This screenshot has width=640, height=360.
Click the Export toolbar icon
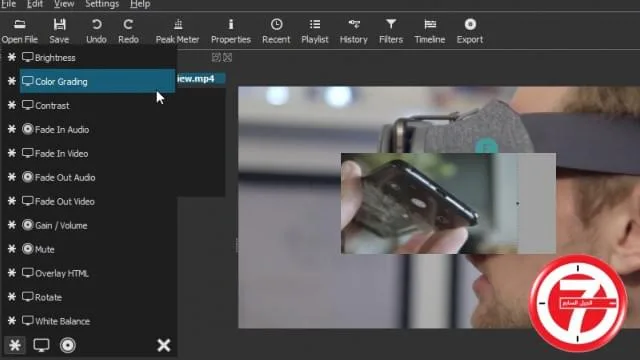pos(470,31)
